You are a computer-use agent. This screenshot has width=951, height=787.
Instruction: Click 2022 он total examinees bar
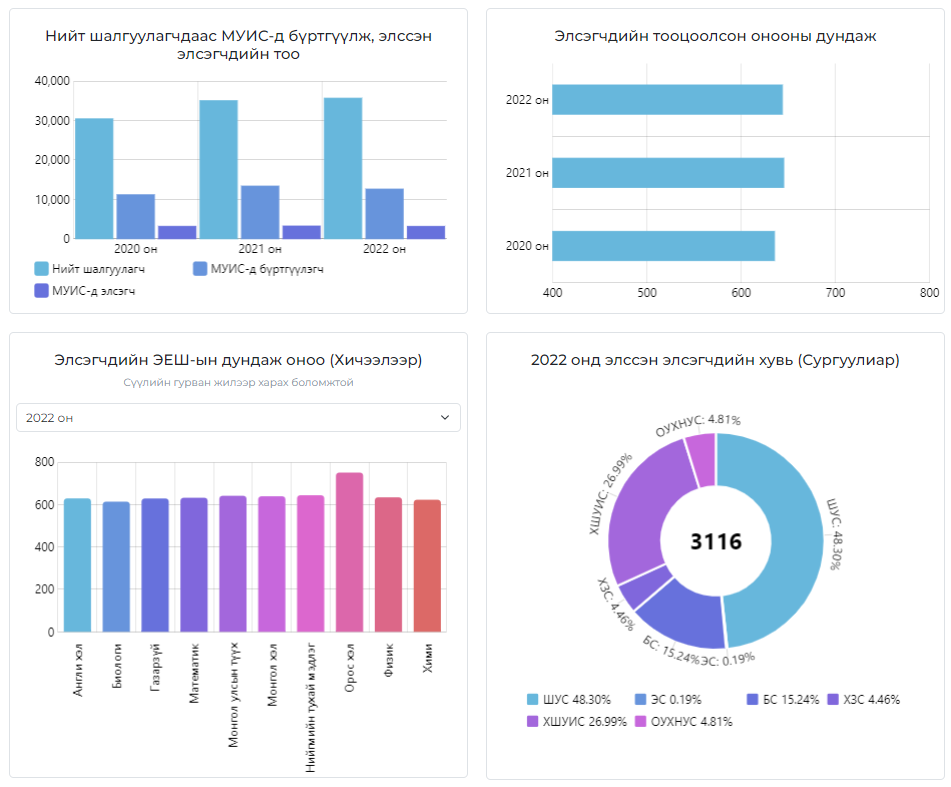(343, 168)
